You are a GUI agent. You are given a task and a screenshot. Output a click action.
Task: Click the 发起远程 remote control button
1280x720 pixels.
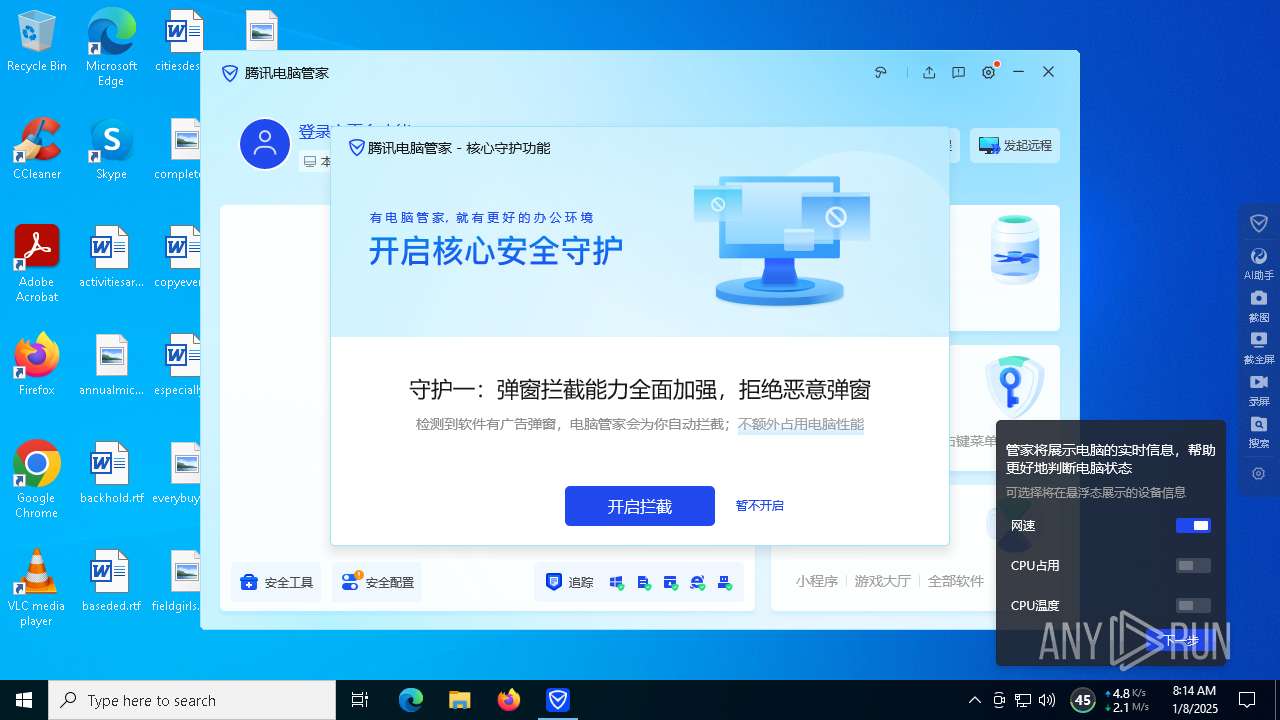[1015, 146]
